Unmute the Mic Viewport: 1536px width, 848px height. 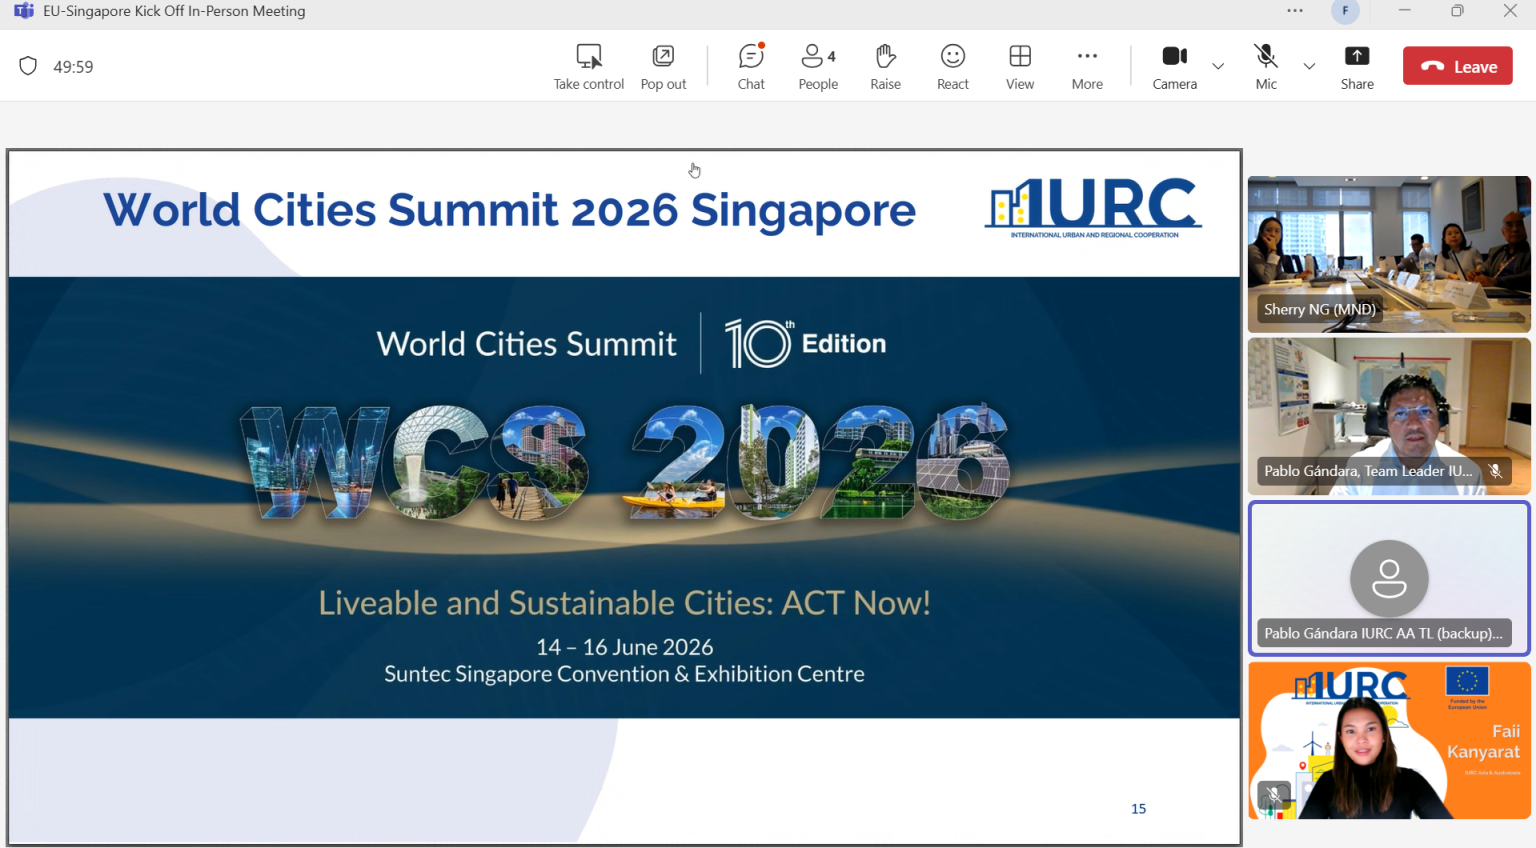click(1266, 65)
